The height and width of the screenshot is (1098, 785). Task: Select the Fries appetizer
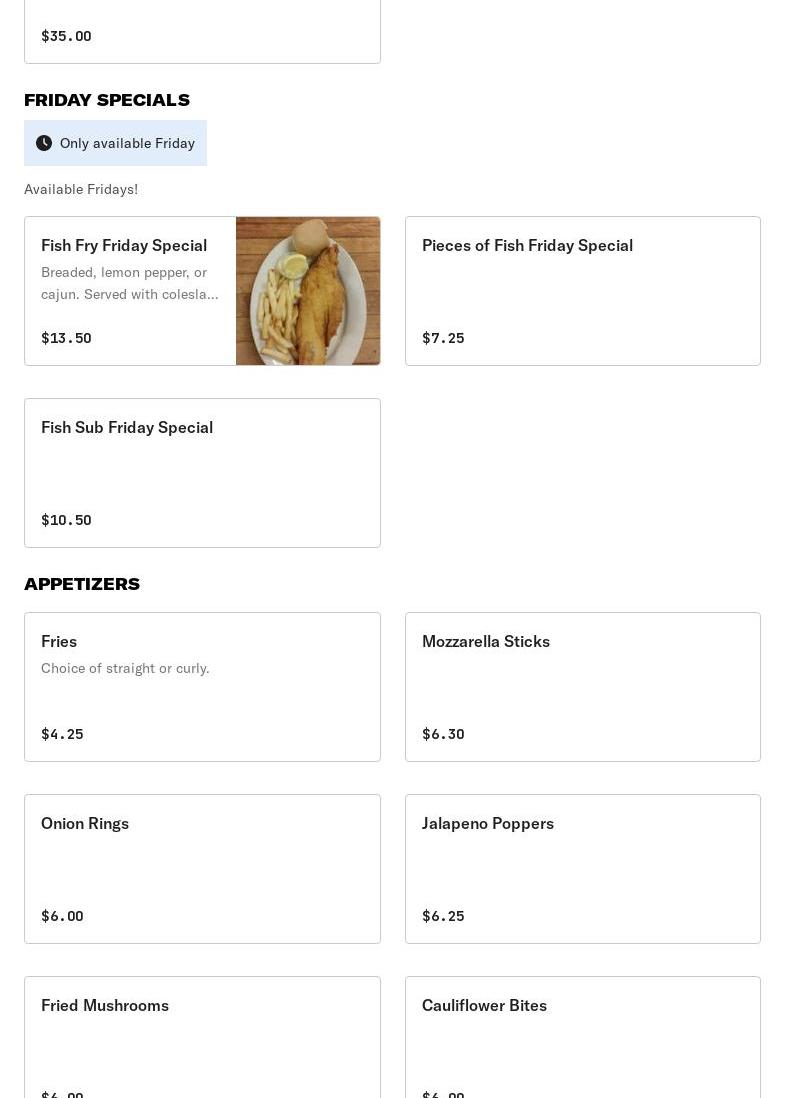(202, 687)
